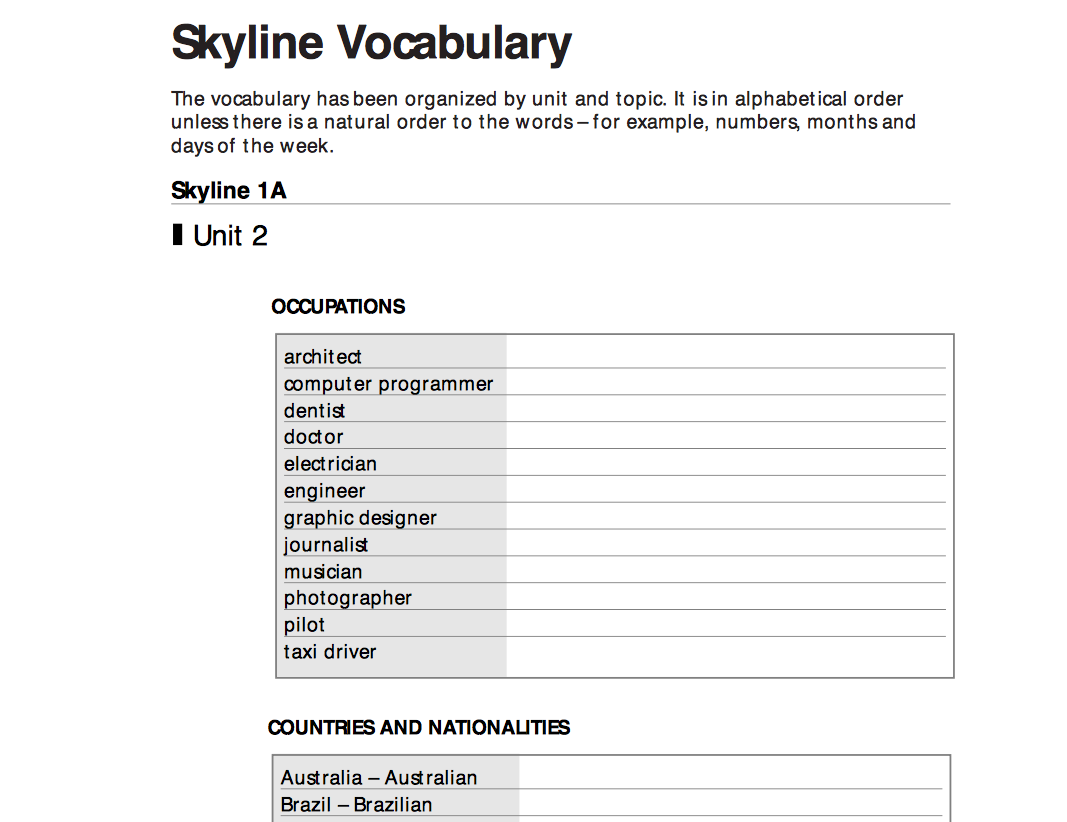Select the 'electrician' row
This screenshot has width=1067, height=822.
(330, 463)
